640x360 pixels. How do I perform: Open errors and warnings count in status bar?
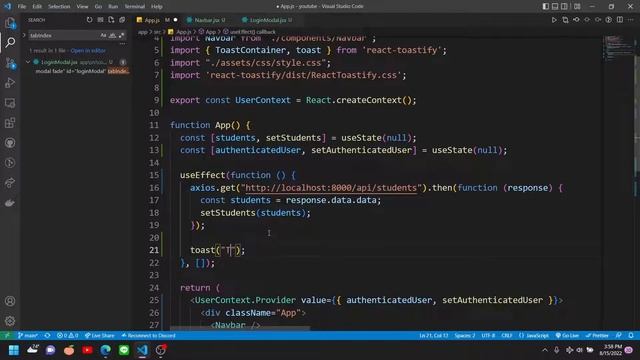67,336
